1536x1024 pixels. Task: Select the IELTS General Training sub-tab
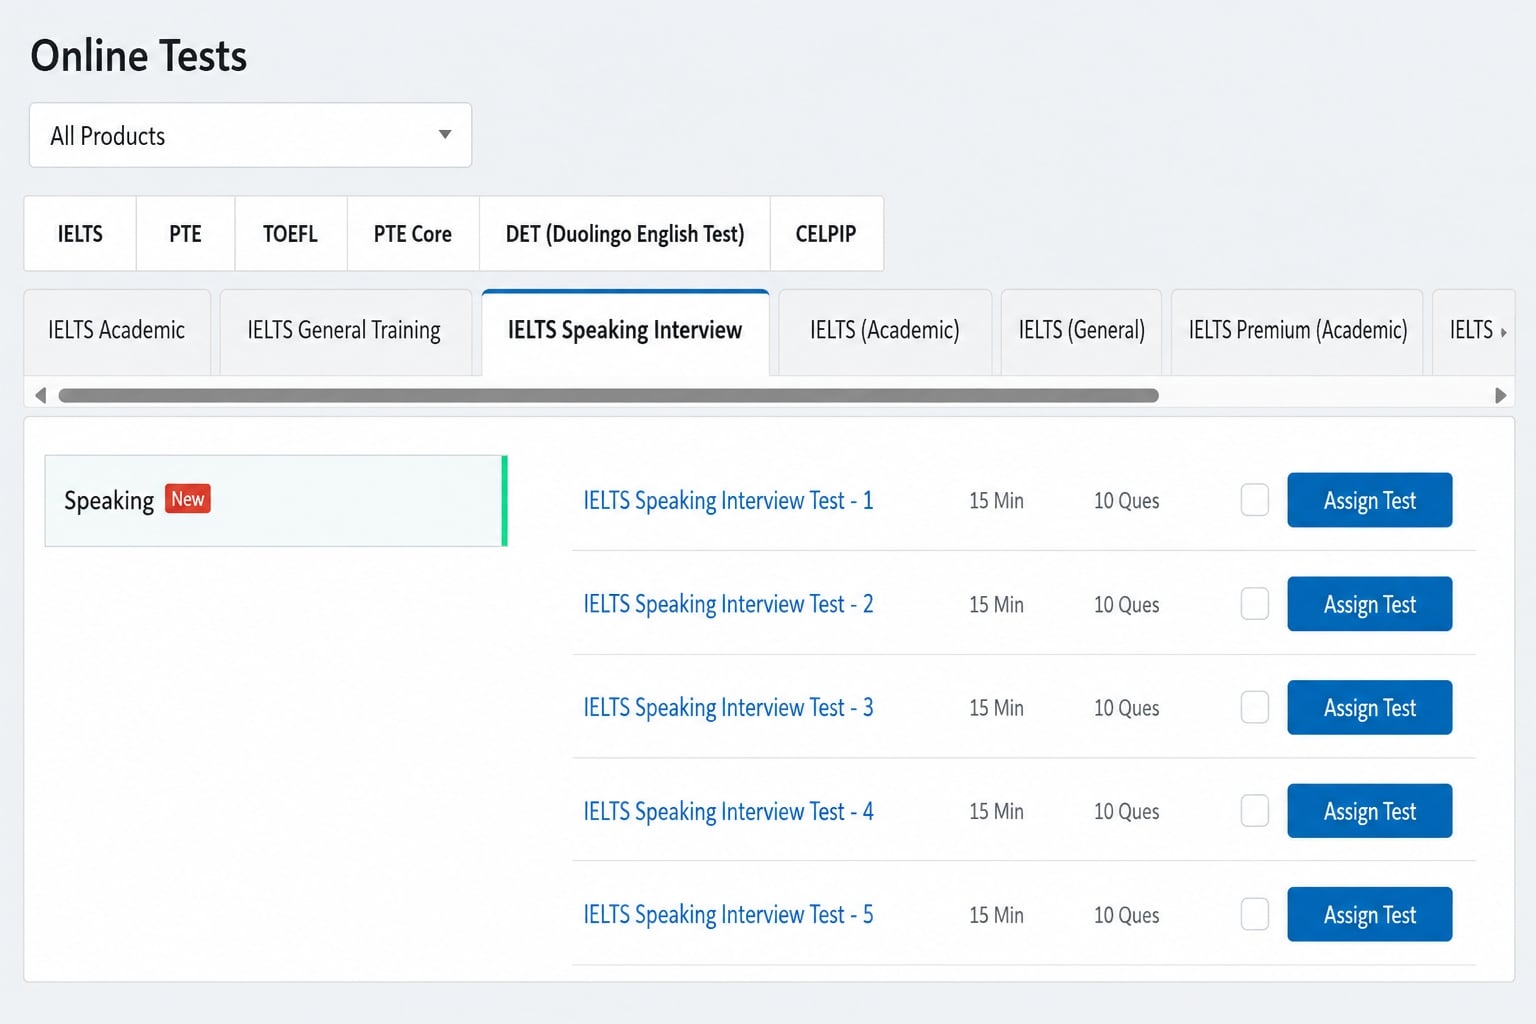point(345,331)
